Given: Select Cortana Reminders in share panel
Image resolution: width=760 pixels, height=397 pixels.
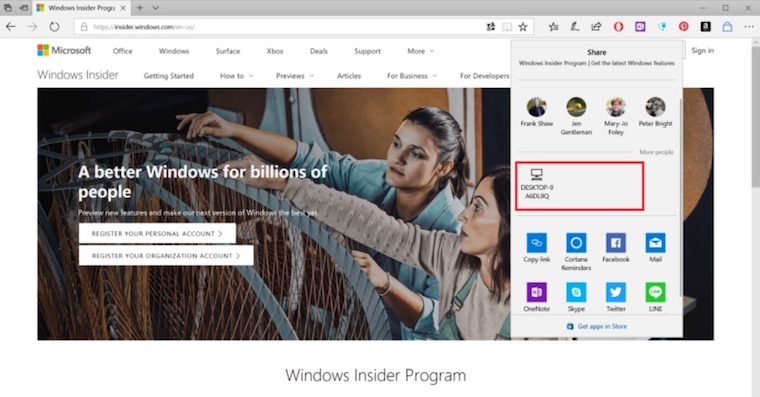Looking at the screenshot, I should (x=576, y=243).
